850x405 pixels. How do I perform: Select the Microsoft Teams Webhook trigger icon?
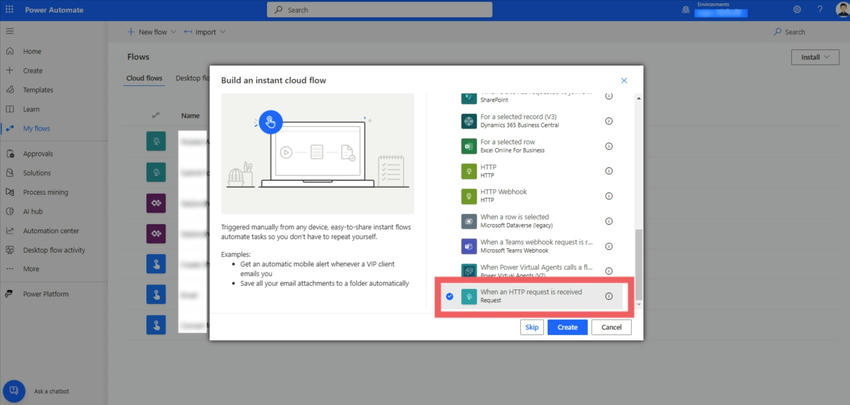pos(468,246)
